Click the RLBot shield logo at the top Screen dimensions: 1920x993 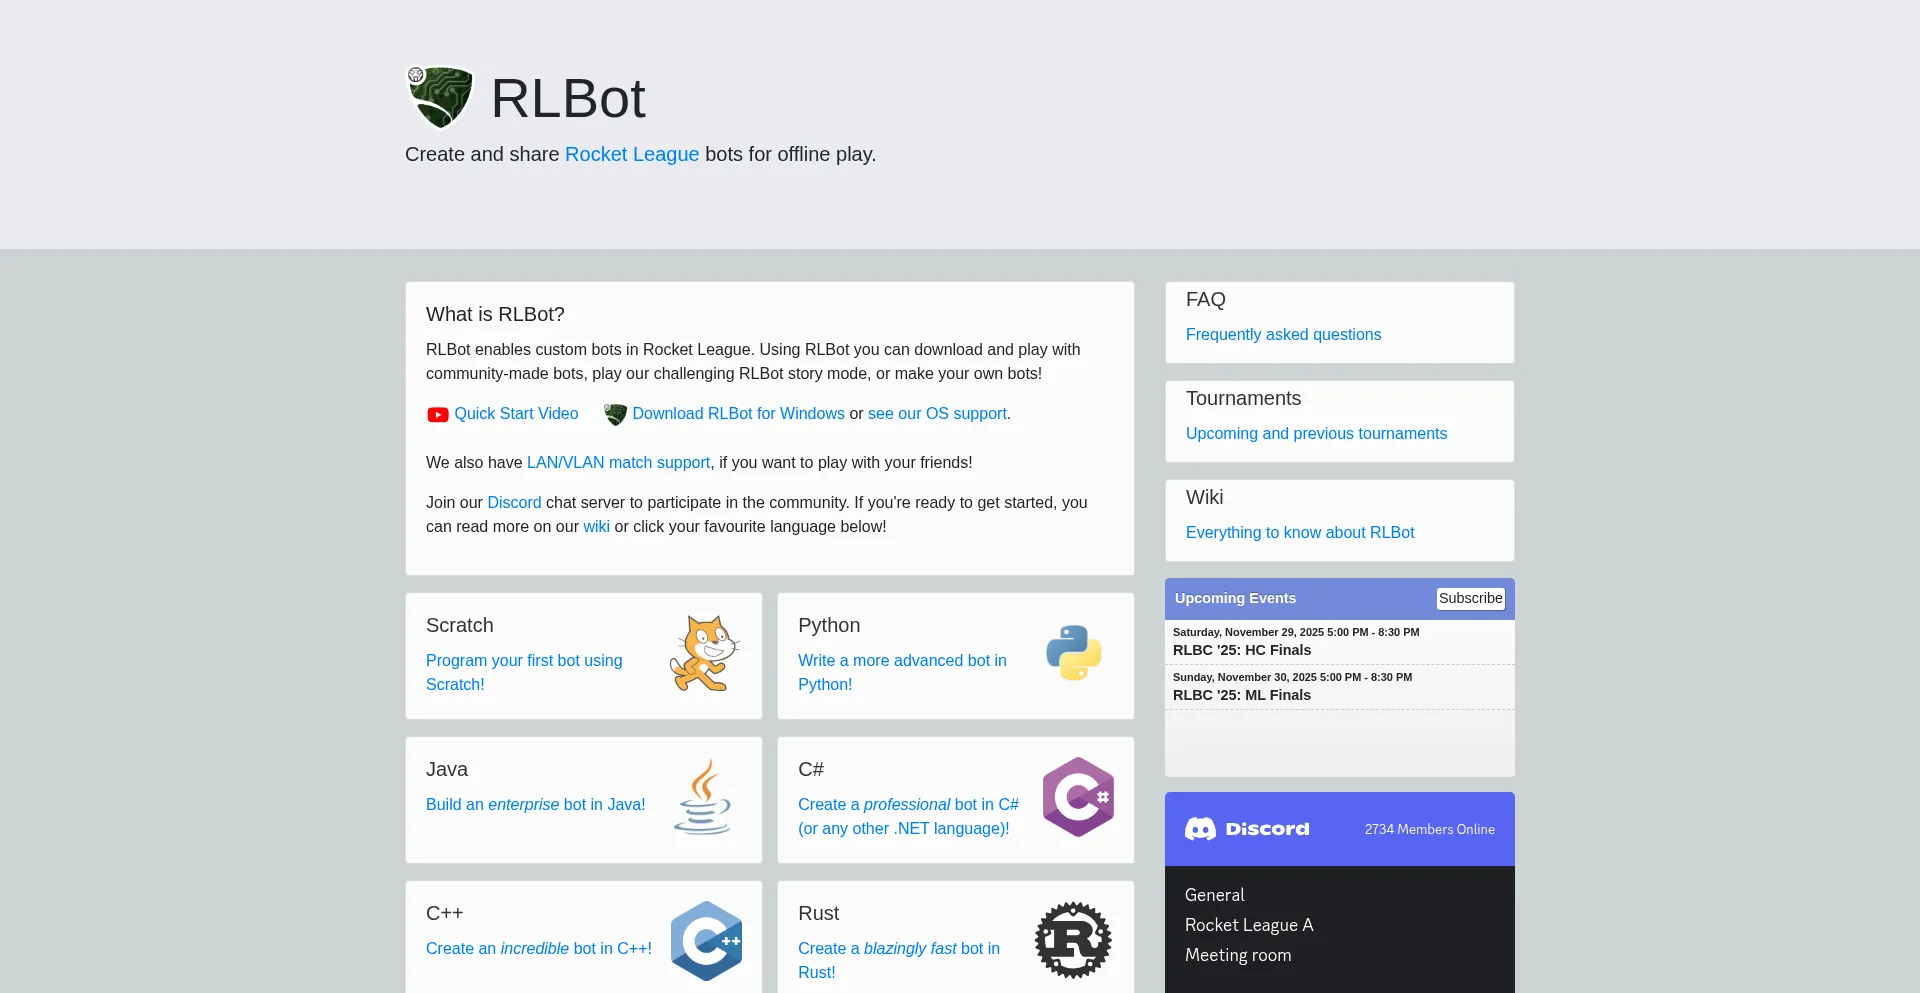439,96
